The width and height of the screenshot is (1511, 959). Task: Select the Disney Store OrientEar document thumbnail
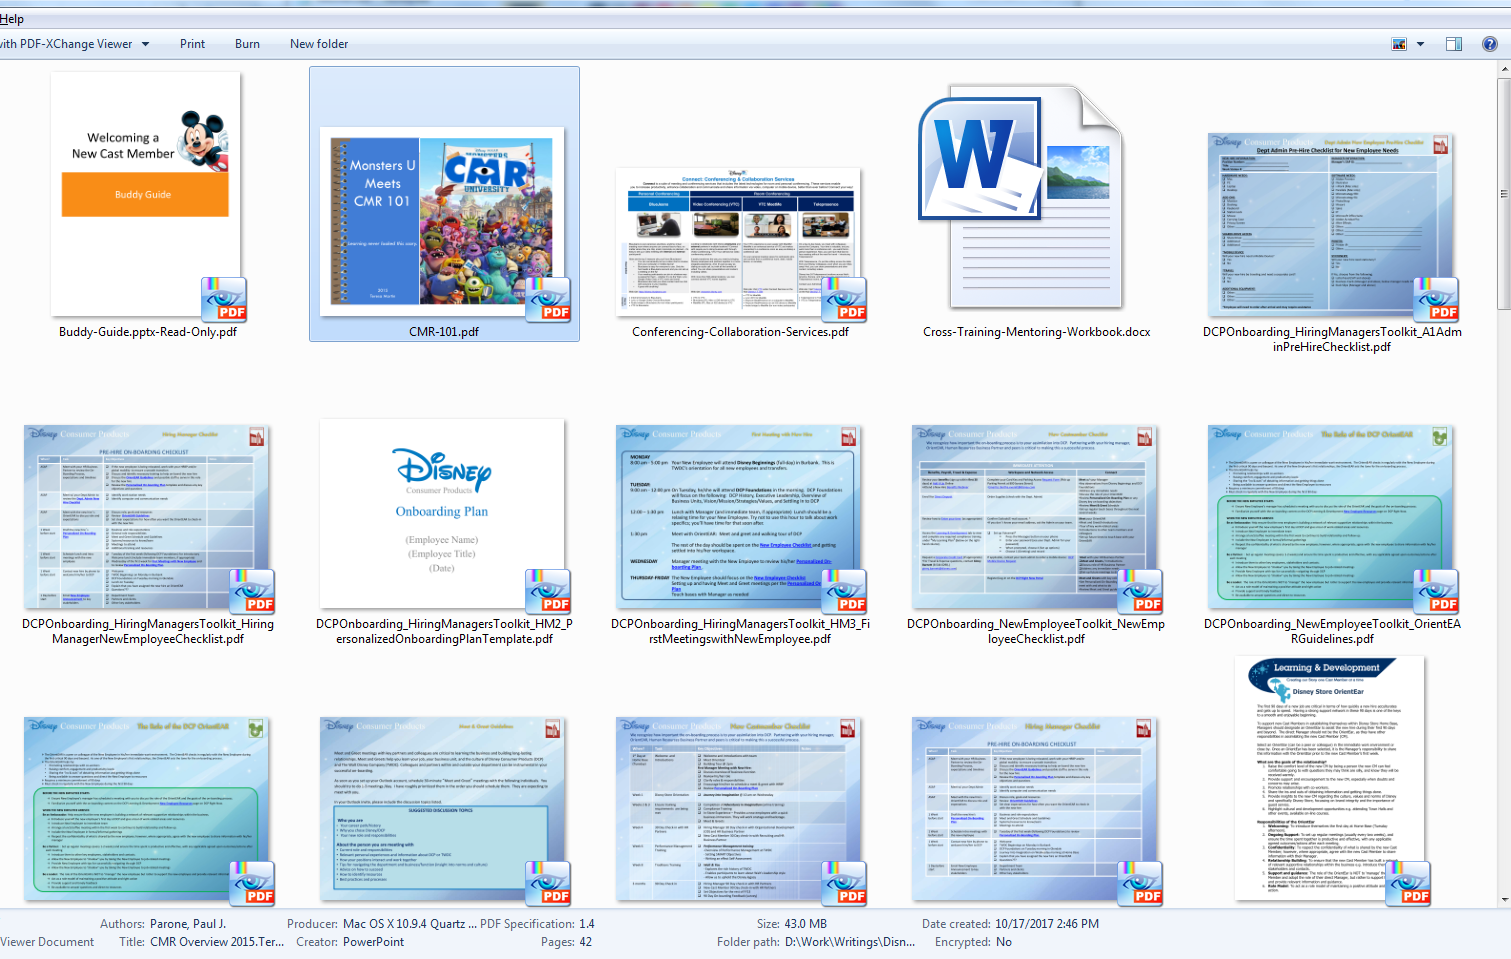pos(1331,780)
